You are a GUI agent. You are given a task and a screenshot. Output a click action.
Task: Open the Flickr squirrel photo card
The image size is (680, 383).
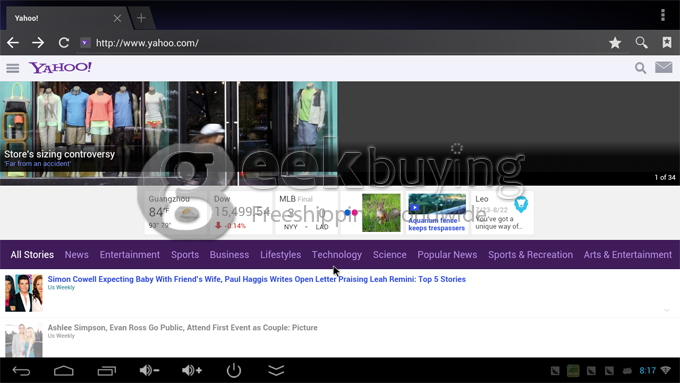pyautogui.click(x=371, y=213)
